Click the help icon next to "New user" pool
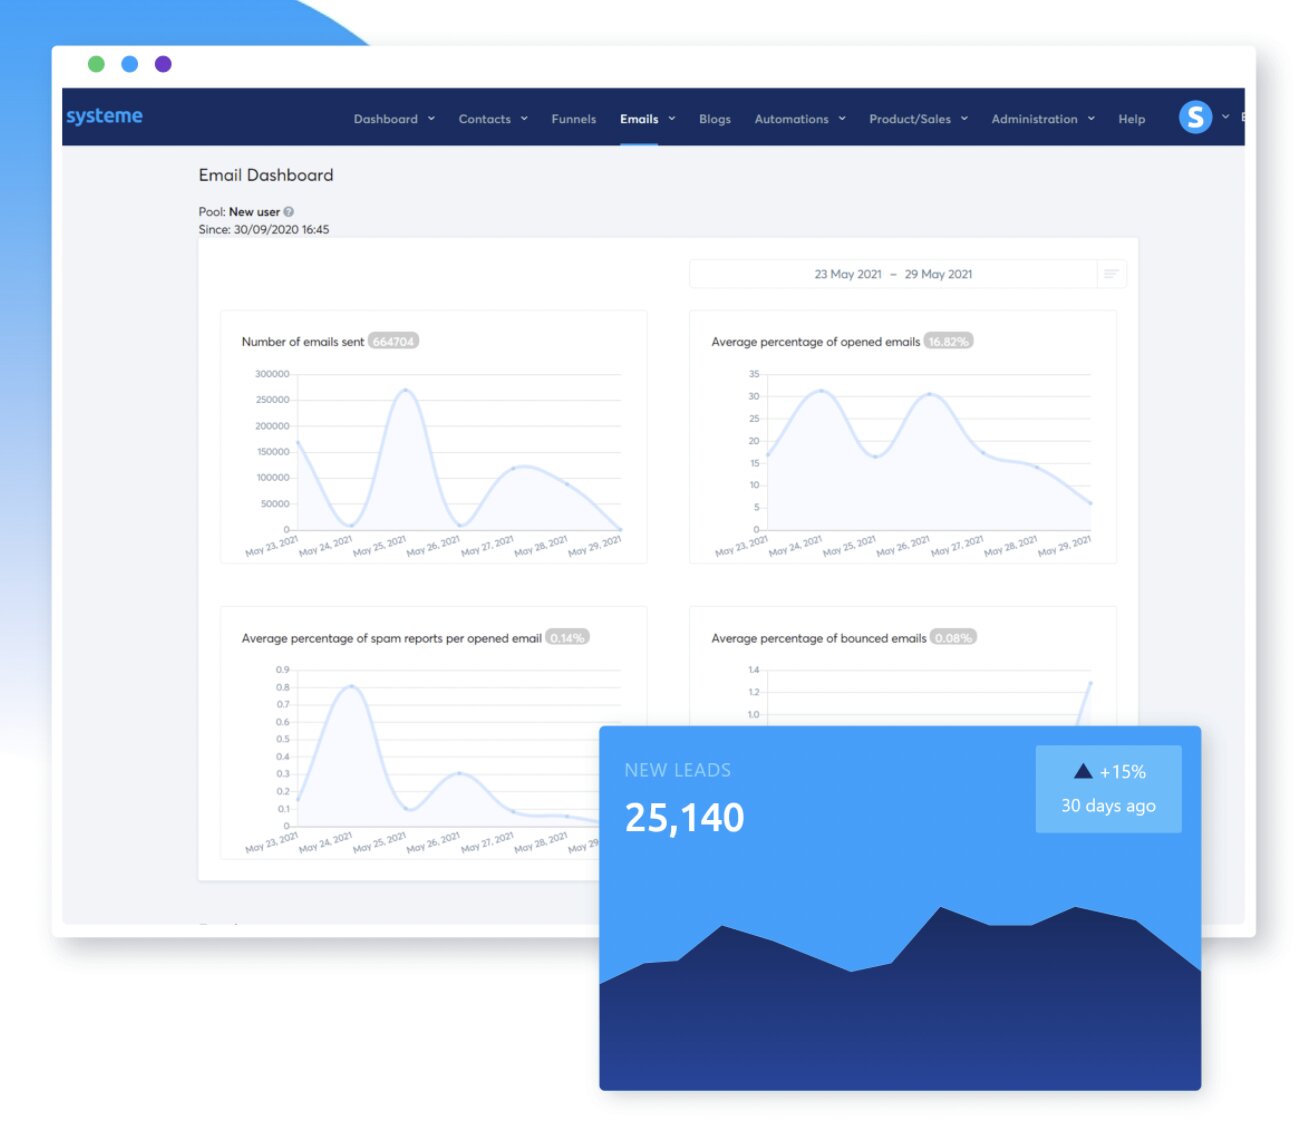1302x1126 pixels. coord(288,211)
